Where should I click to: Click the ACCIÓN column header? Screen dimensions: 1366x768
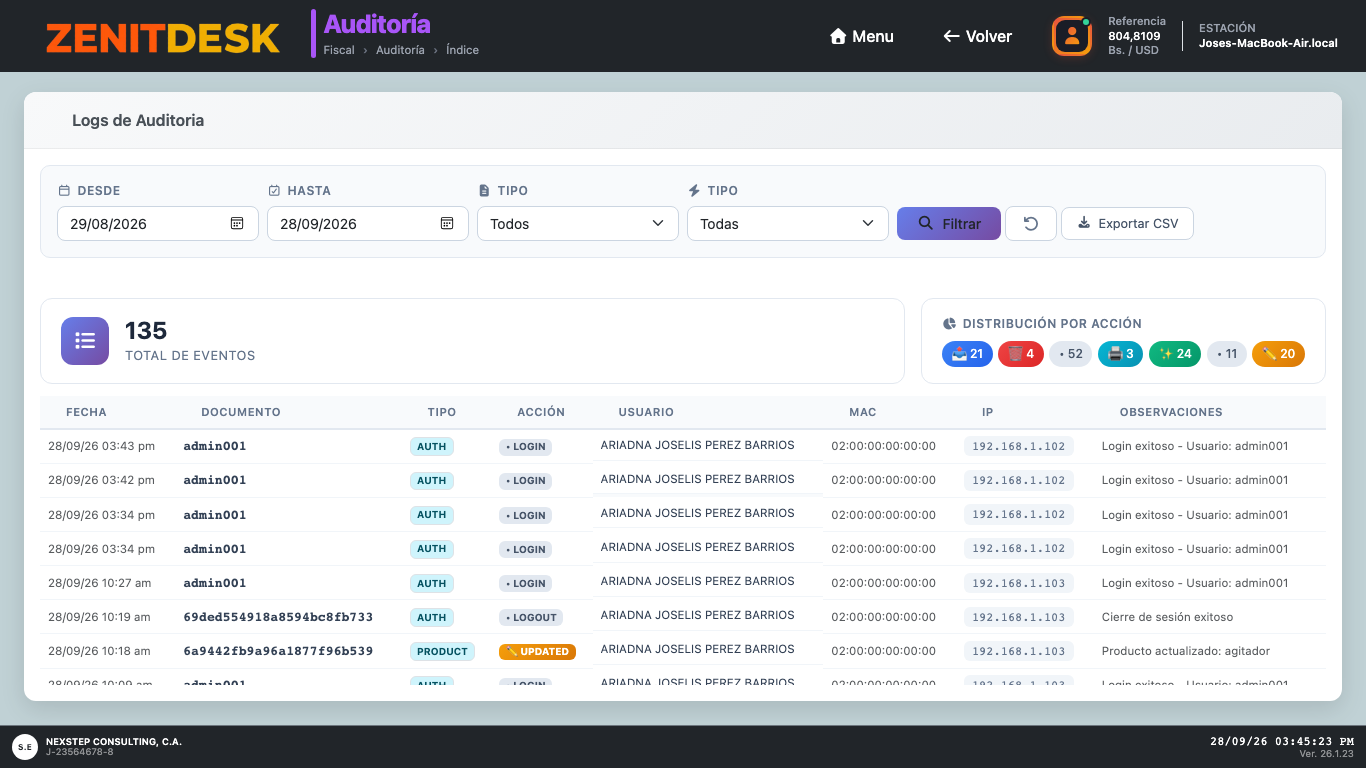(541, 412)
